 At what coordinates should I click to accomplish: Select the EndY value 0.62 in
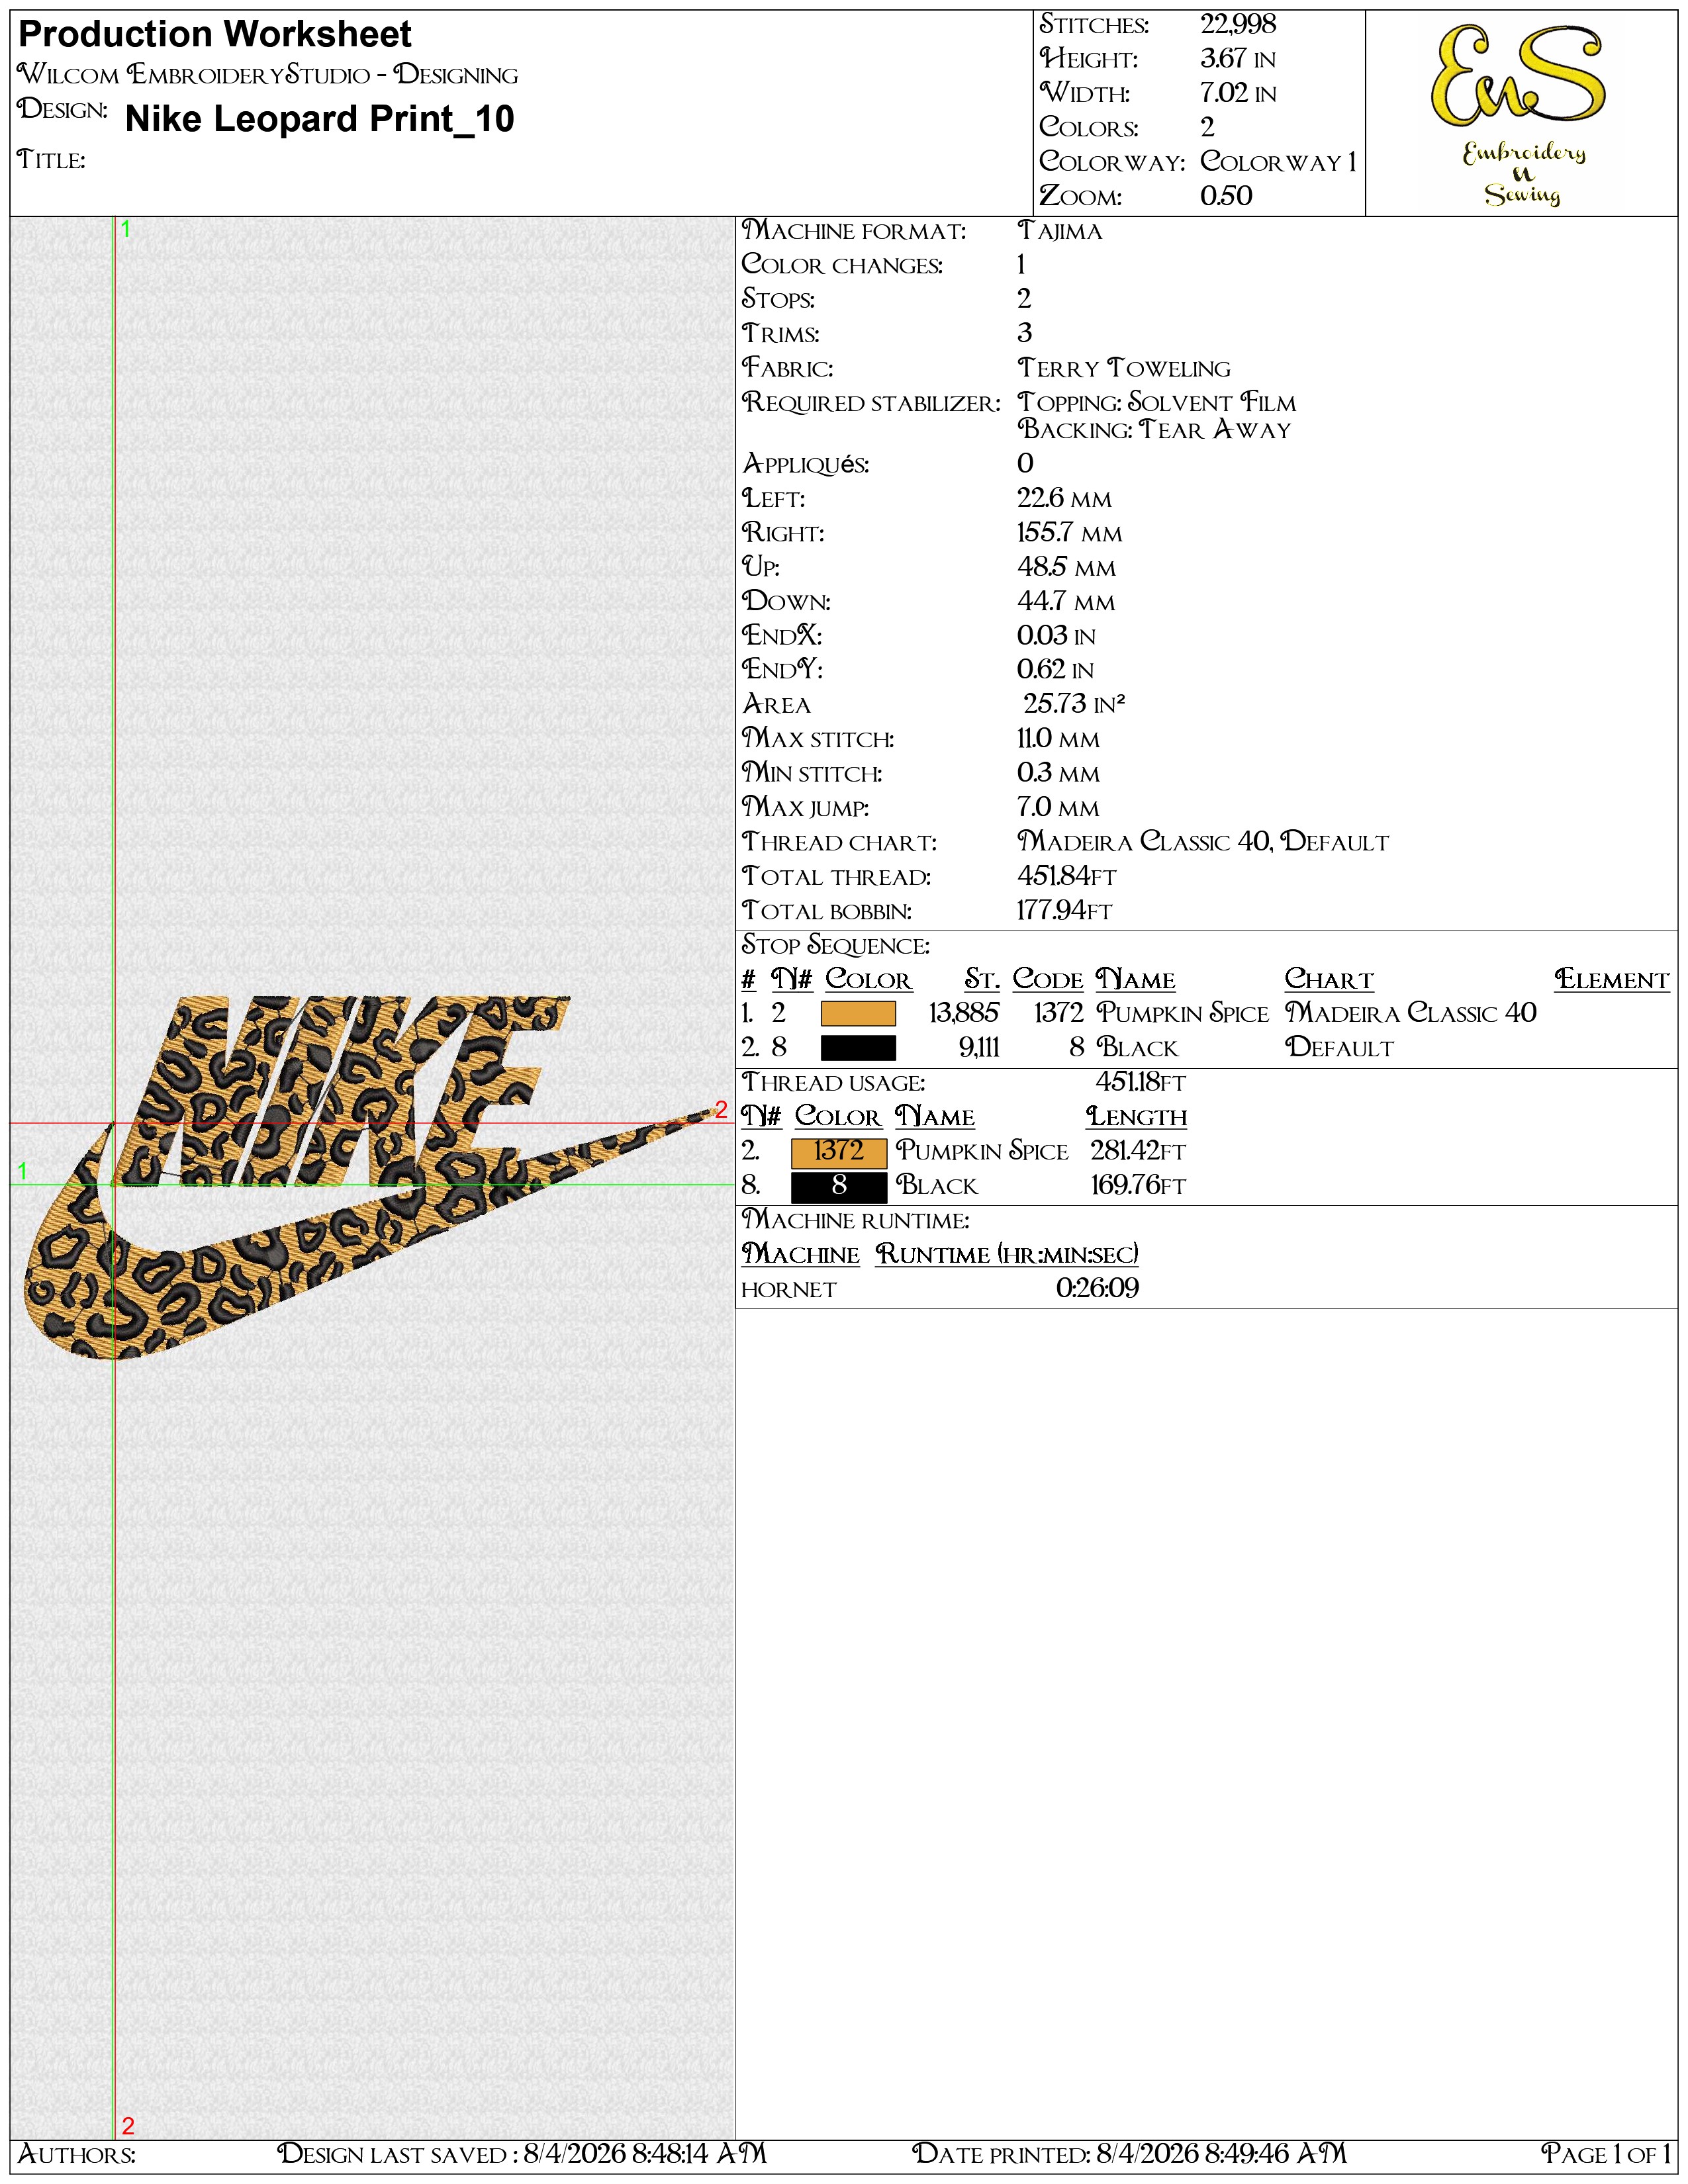[x=1055, y=670]
